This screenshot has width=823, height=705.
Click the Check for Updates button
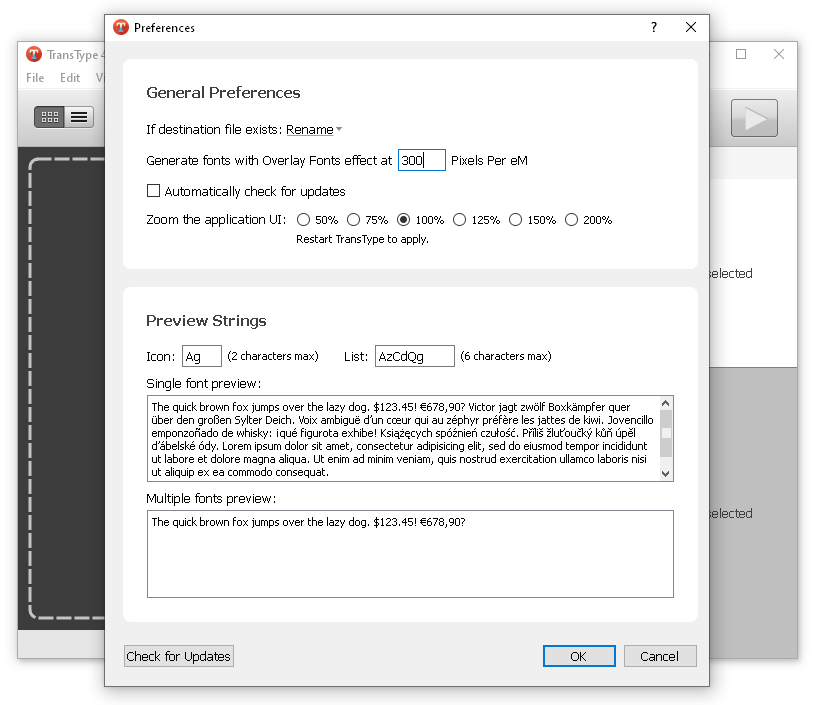(179, 656)
